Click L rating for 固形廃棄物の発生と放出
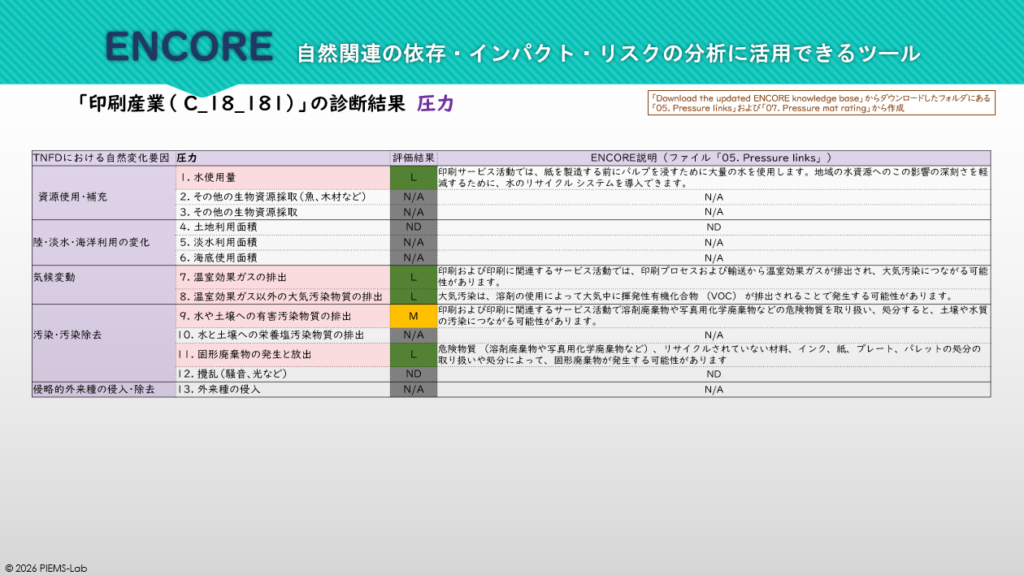 coord(412,354)
